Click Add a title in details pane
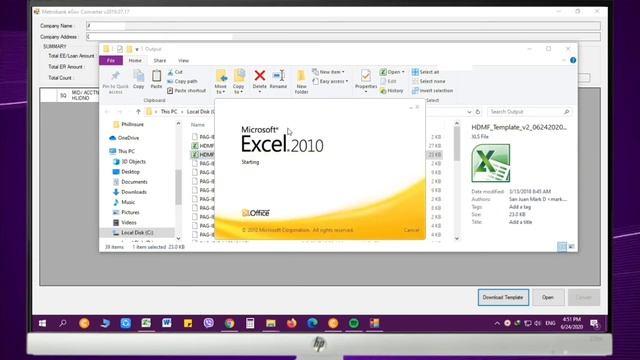Viewport: 640px width, 360px height. [520, 222]
